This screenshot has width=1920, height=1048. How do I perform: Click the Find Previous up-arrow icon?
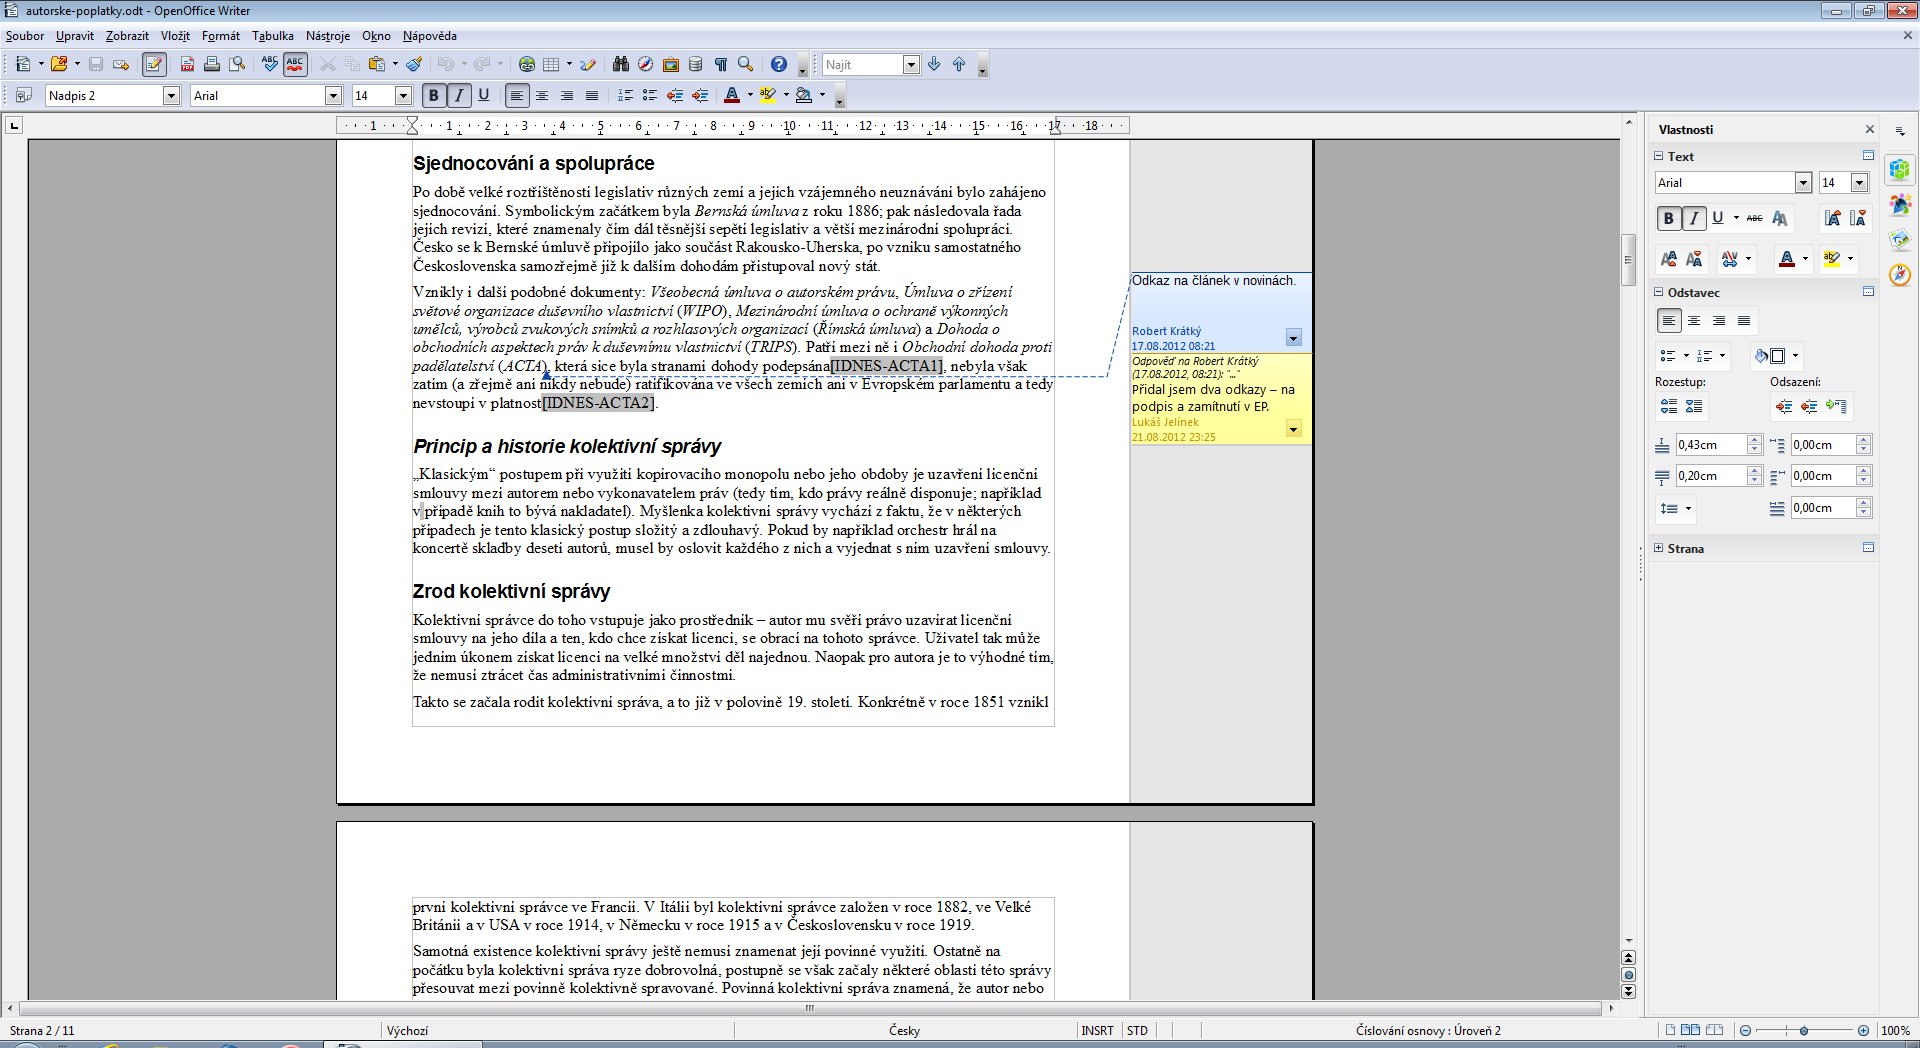[x=959, y=65]
